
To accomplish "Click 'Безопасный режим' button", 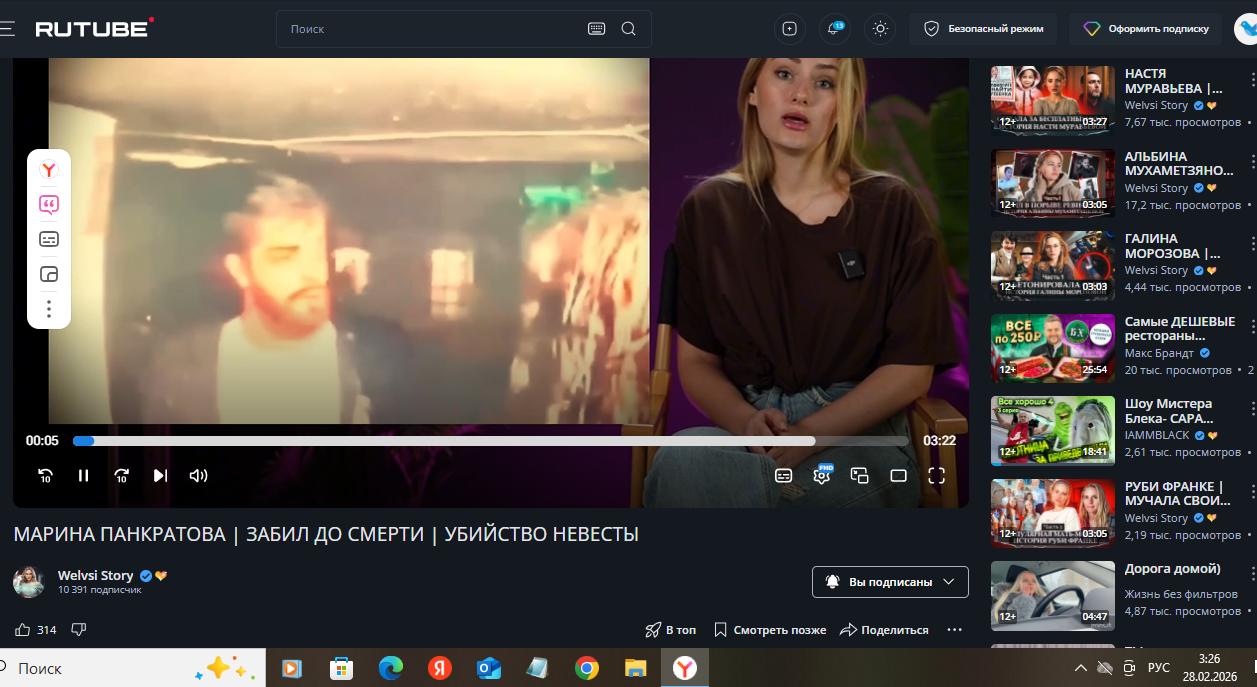I will (x=983, y=29).
